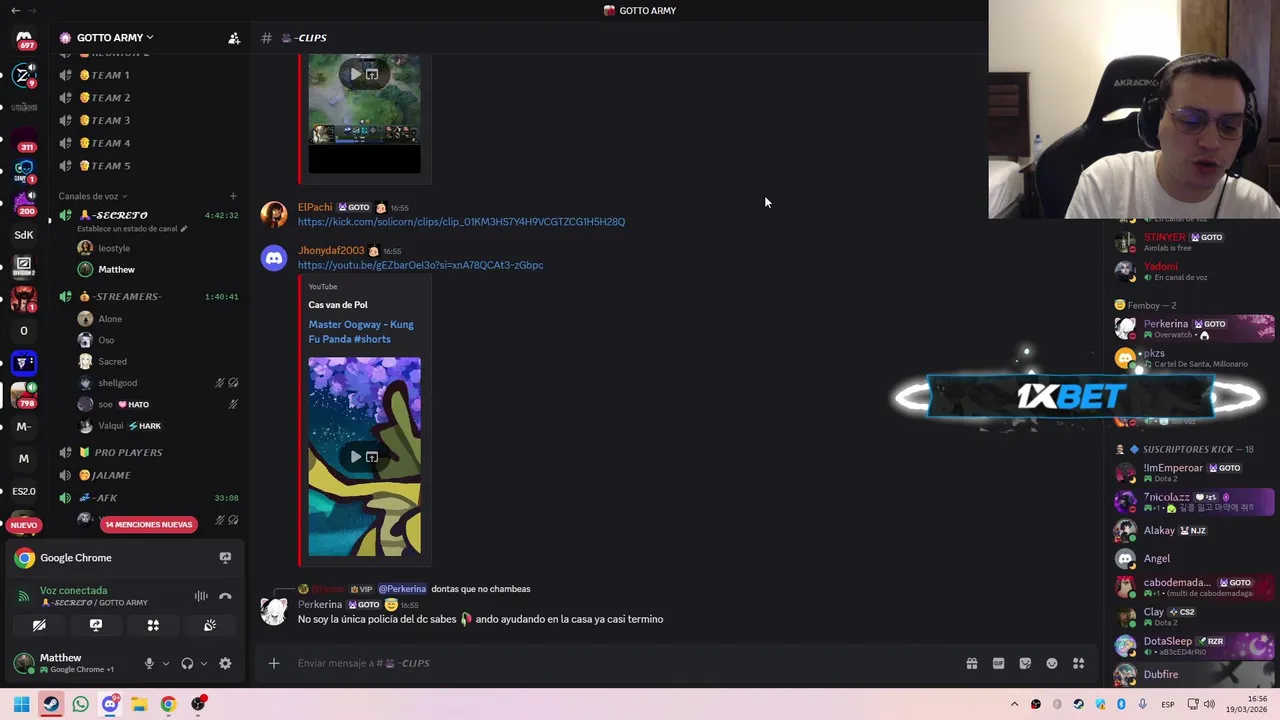
Task: Open the emoji picker
Action: click(x=1052, y=663)
